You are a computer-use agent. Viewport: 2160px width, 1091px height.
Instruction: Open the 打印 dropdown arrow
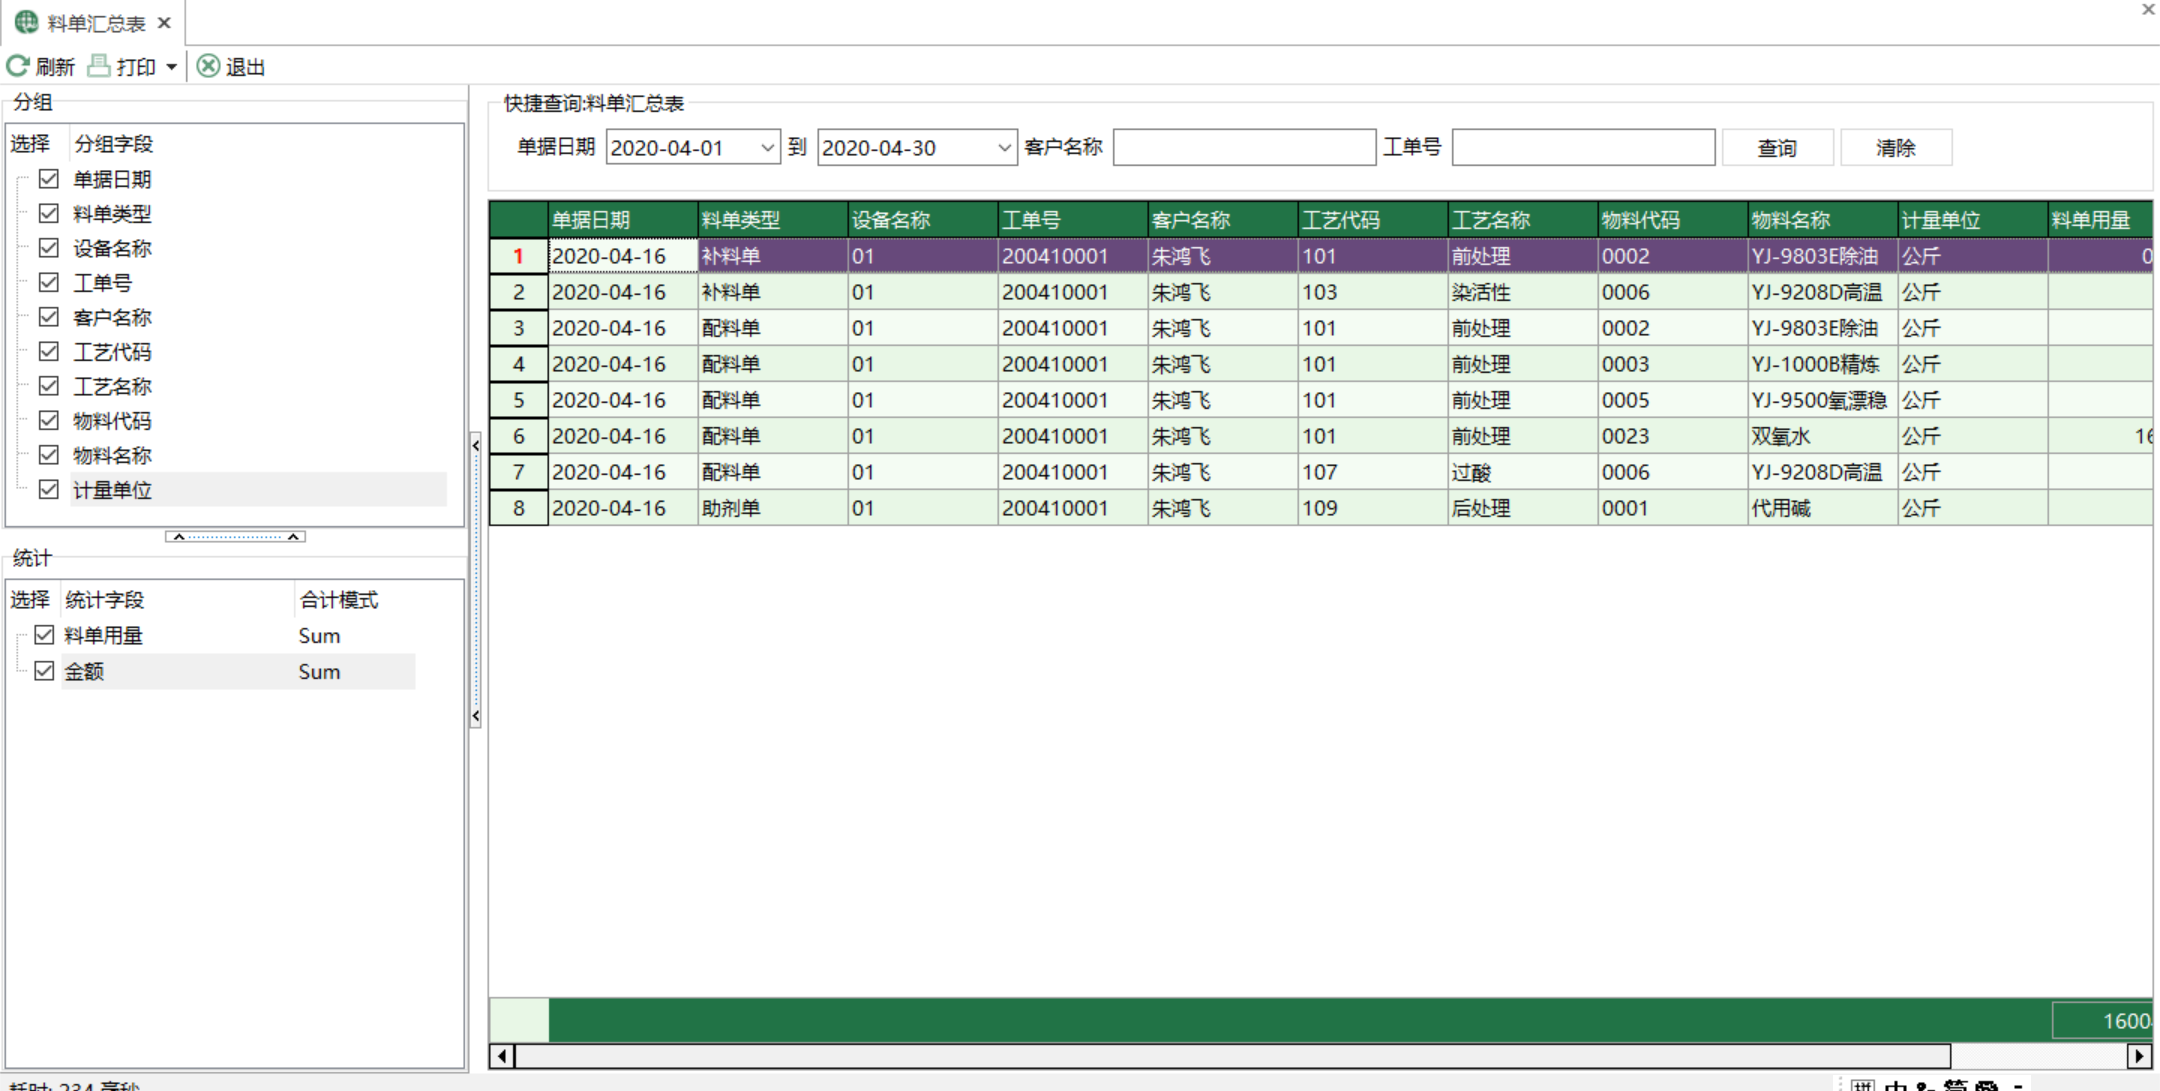pos(171,67)
